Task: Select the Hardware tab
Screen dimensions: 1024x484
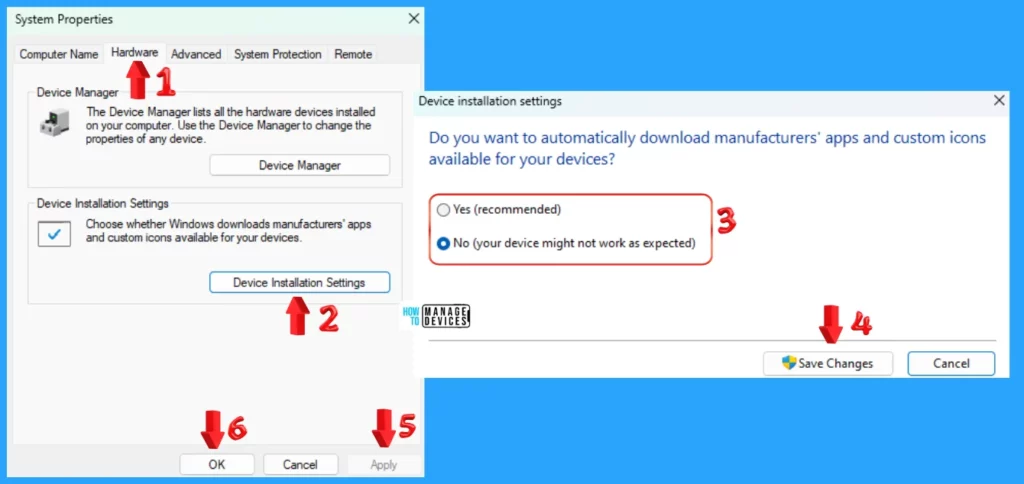Action: click(135, 53)
